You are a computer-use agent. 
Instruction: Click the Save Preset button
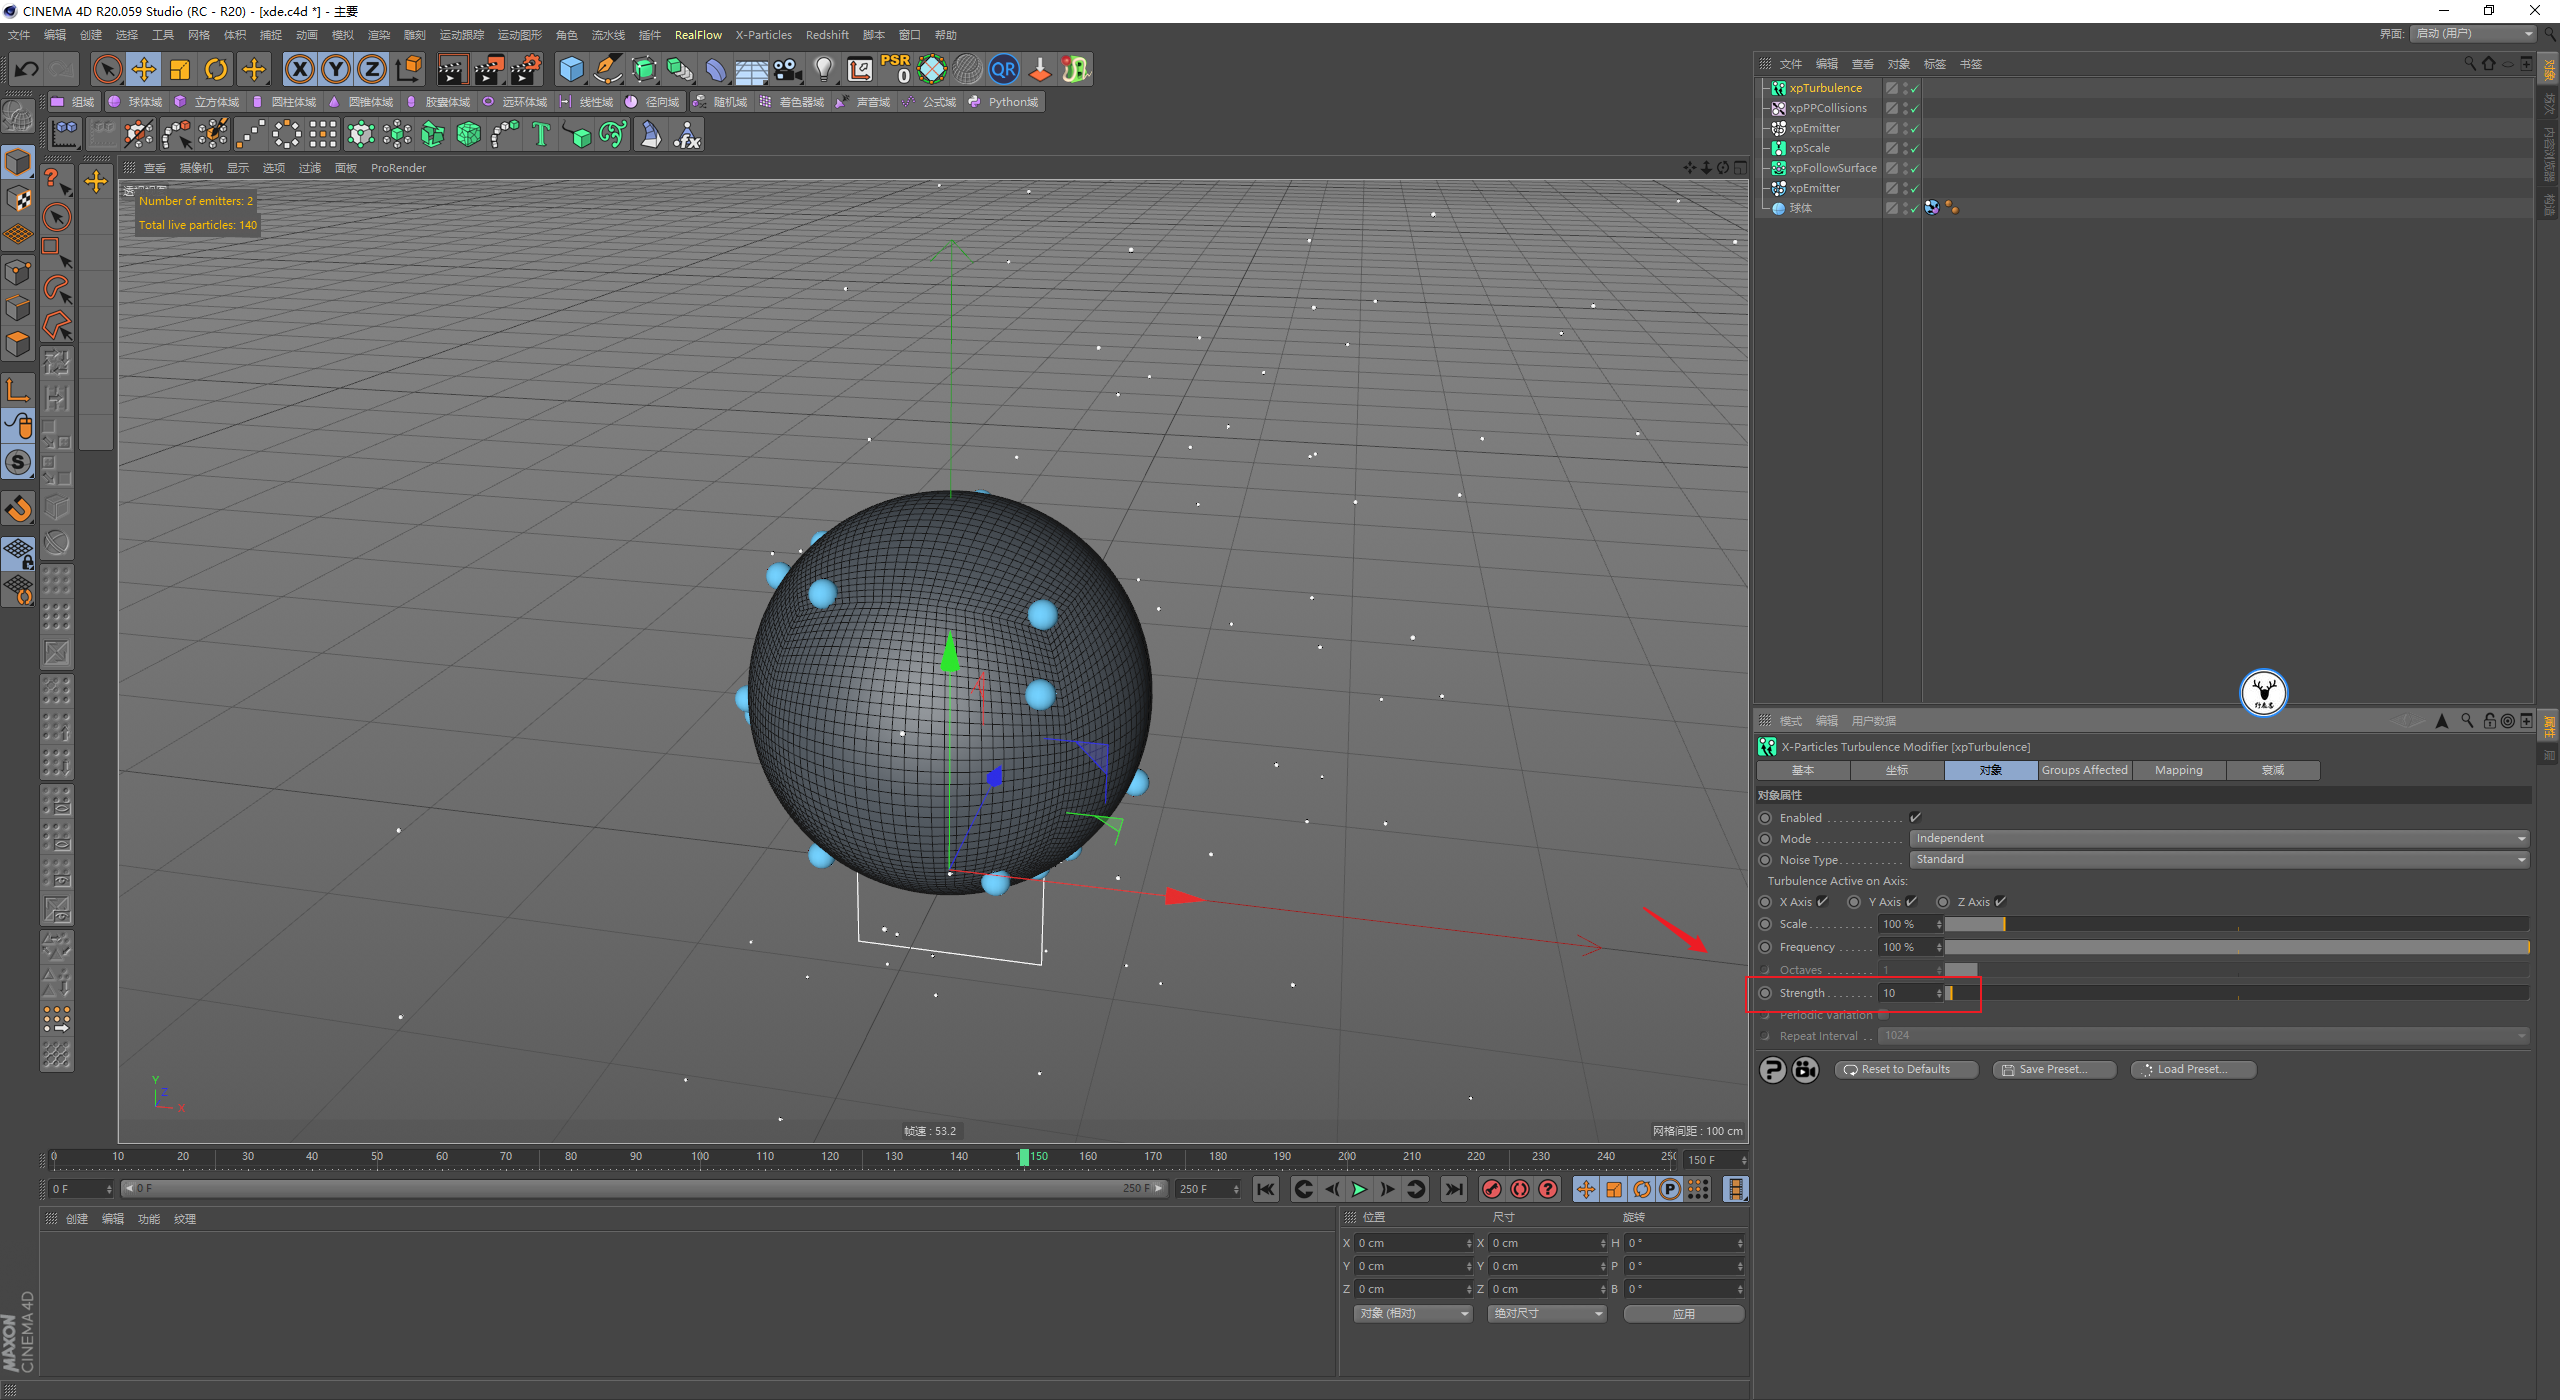2053,1070
